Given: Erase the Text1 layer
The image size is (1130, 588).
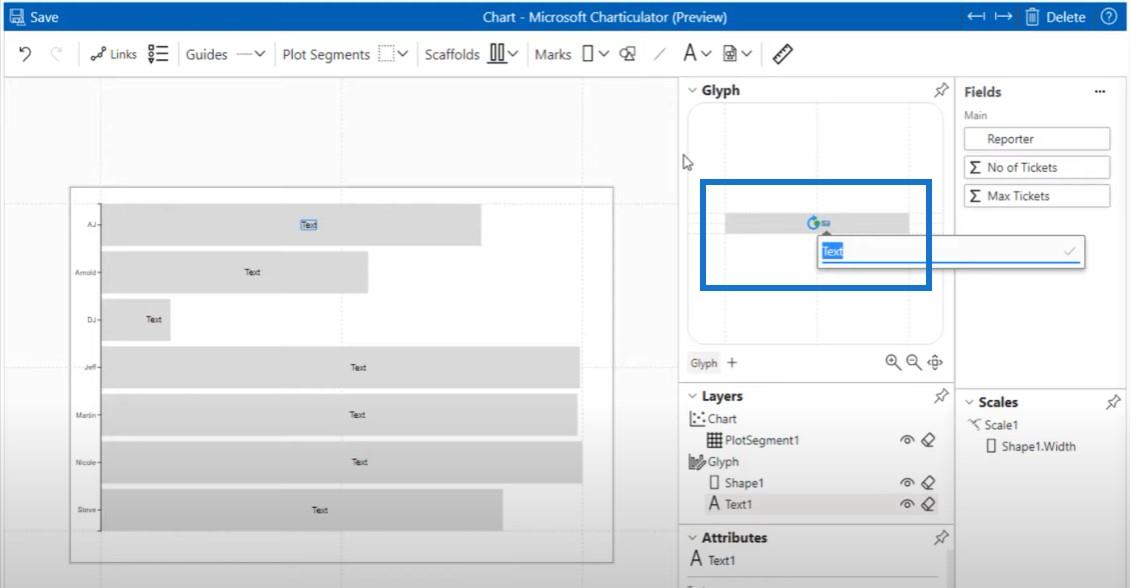Looking at the screenshot, I should coord(928,504).
